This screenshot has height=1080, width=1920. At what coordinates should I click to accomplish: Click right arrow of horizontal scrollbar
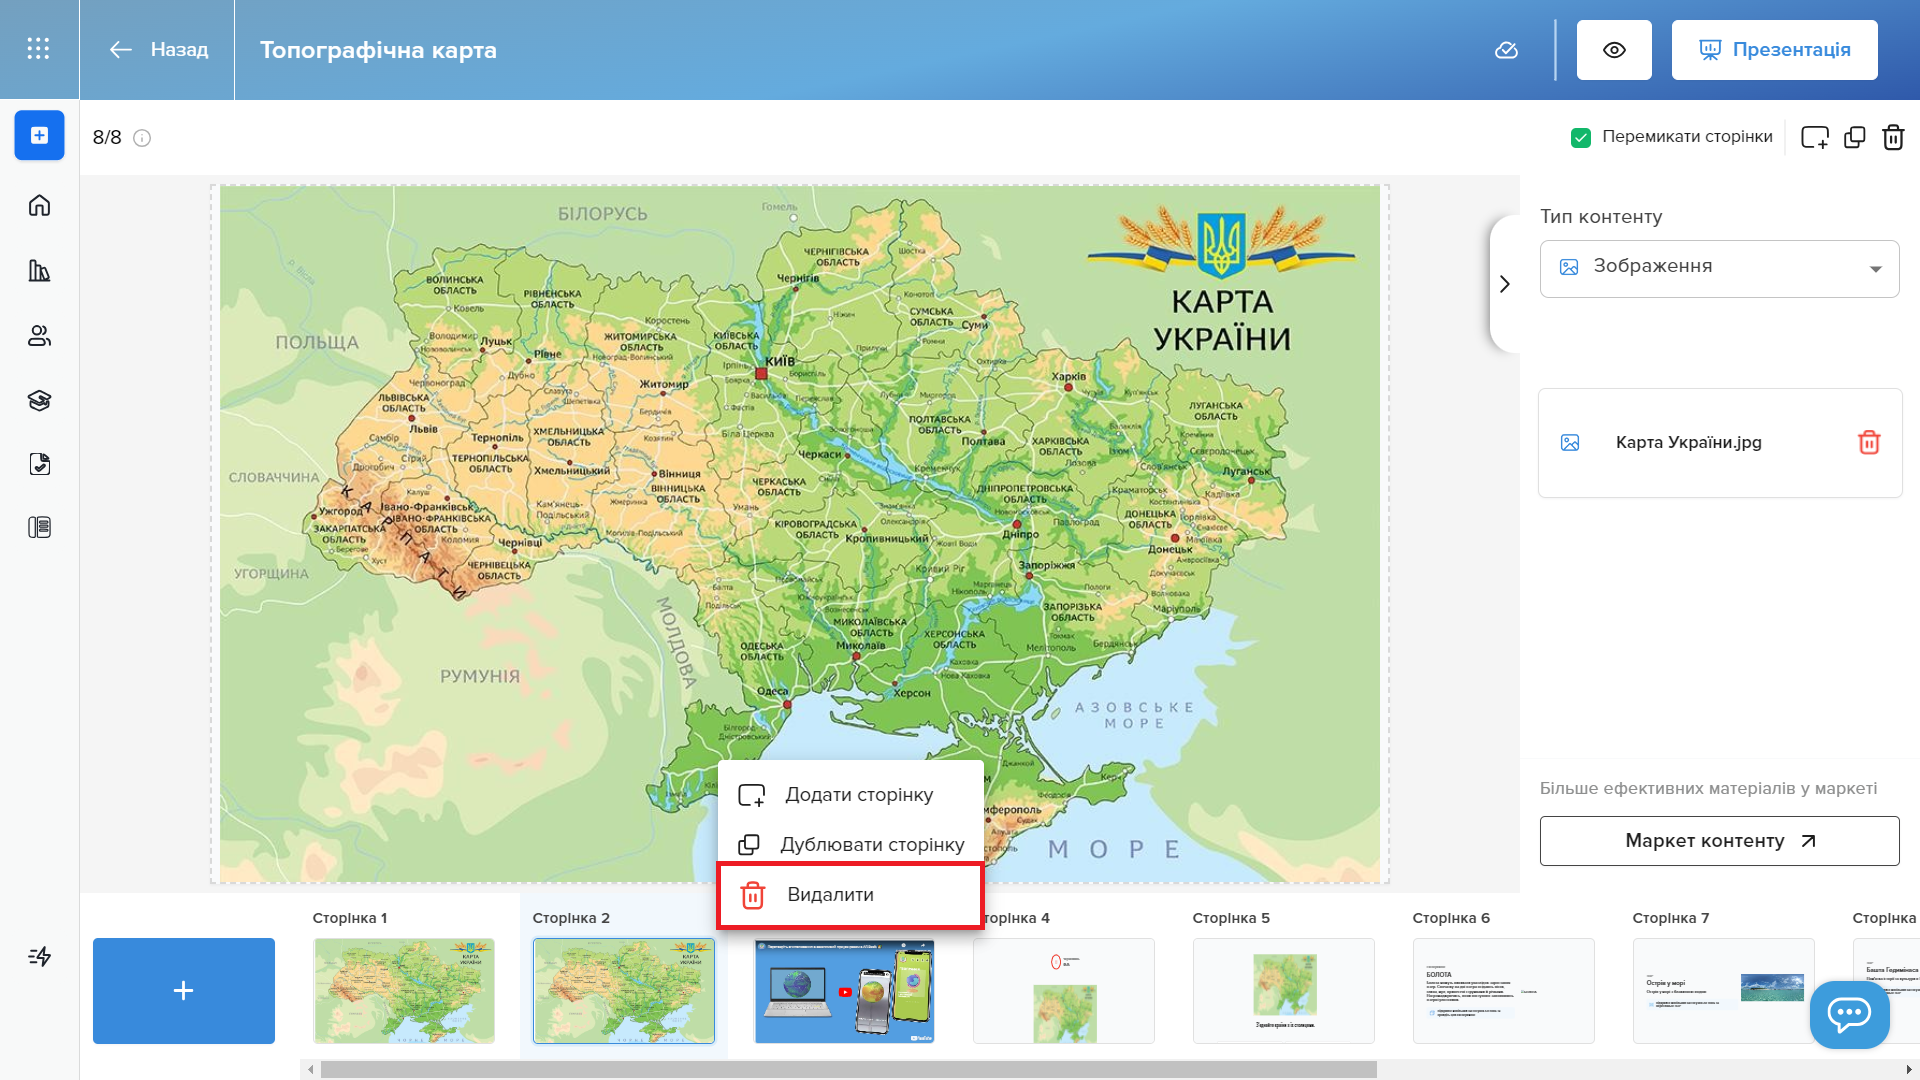tap(1908, 1069)
